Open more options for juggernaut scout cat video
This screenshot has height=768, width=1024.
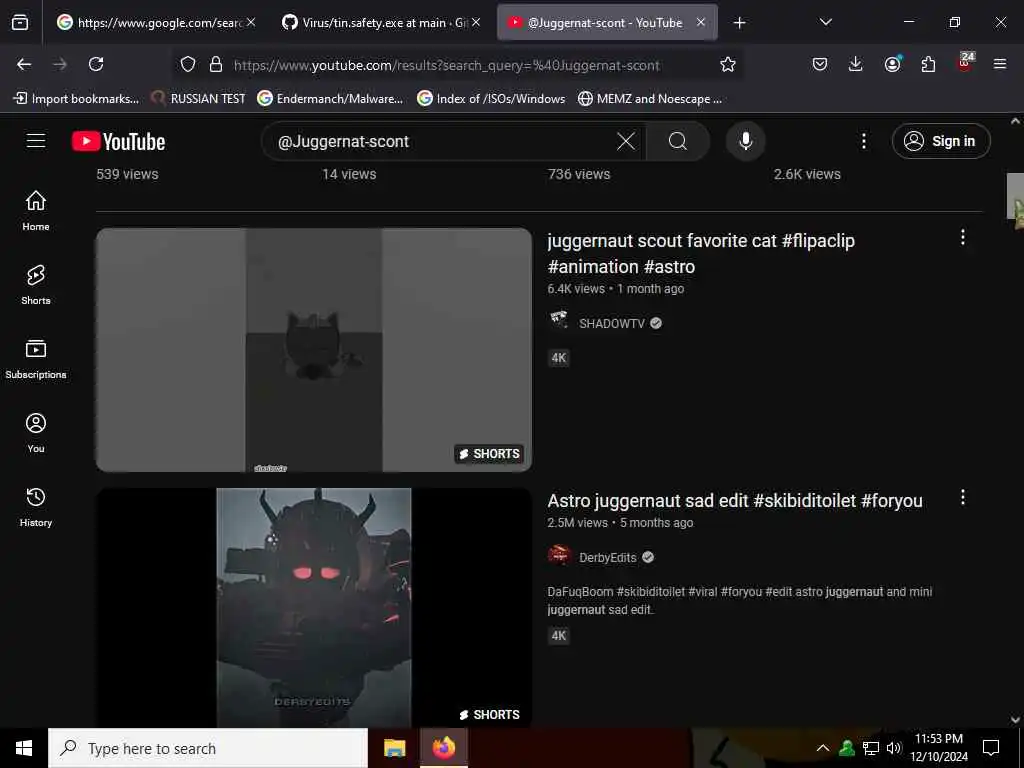[x=962, y=238]
